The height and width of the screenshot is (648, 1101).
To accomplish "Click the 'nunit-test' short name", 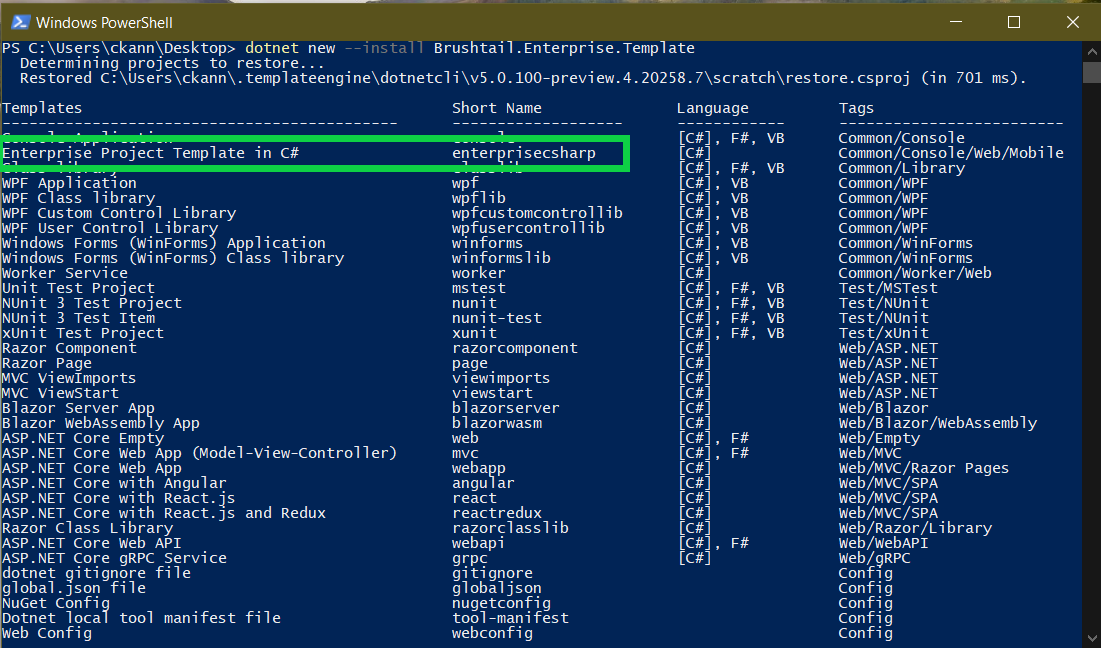I will [496, 318].
